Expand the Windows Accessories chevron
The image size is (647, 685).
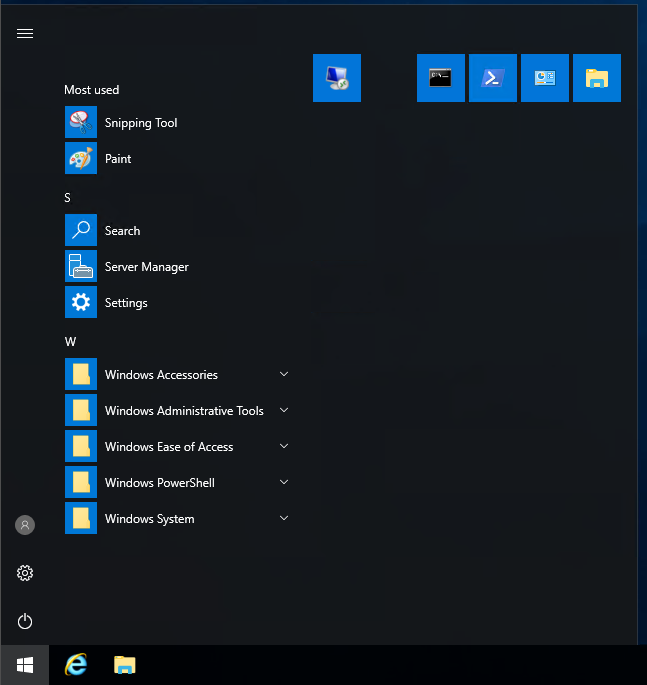point(284,374)
